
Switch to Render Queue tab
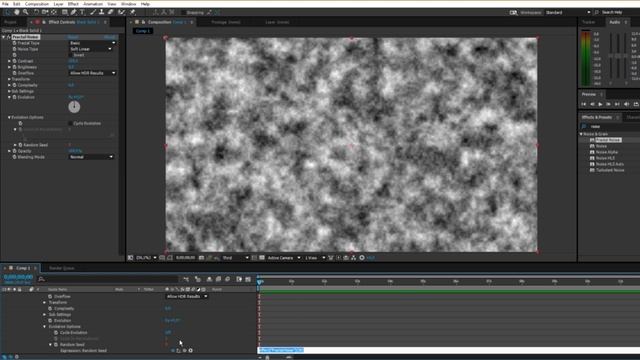coord(62,268)
